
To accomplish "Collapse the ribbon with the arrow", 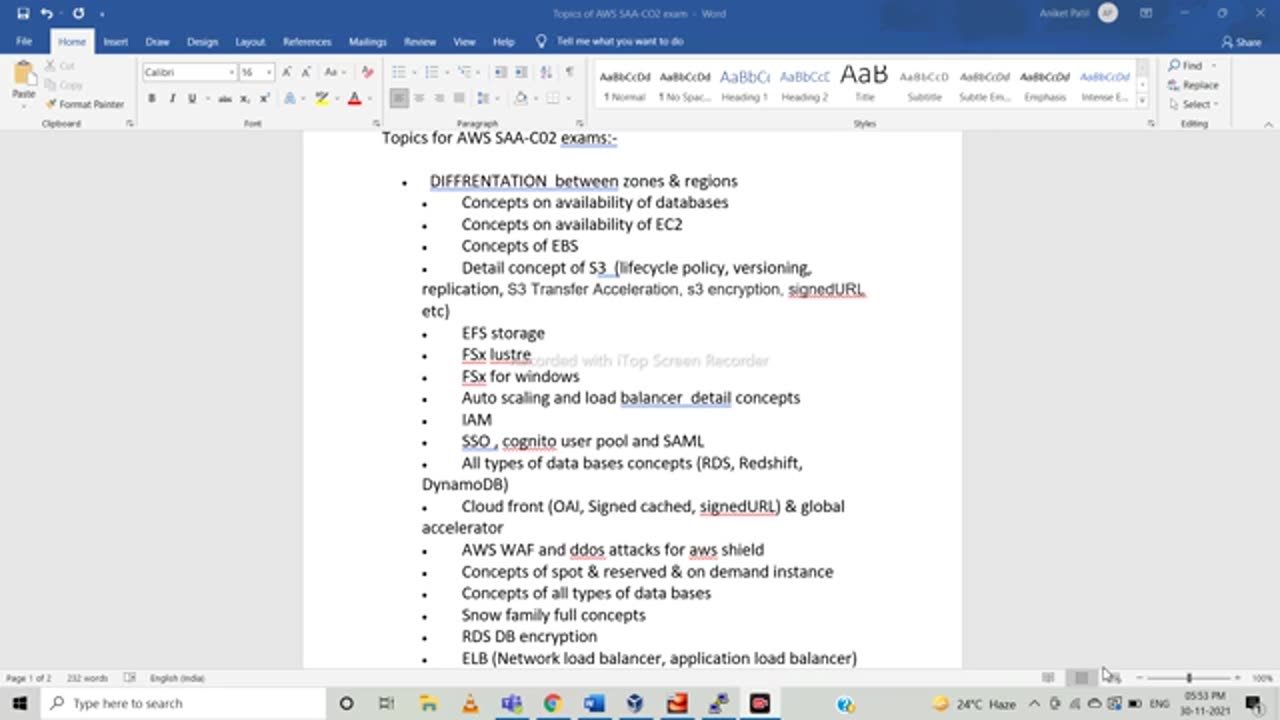I will click(1268, 123).
